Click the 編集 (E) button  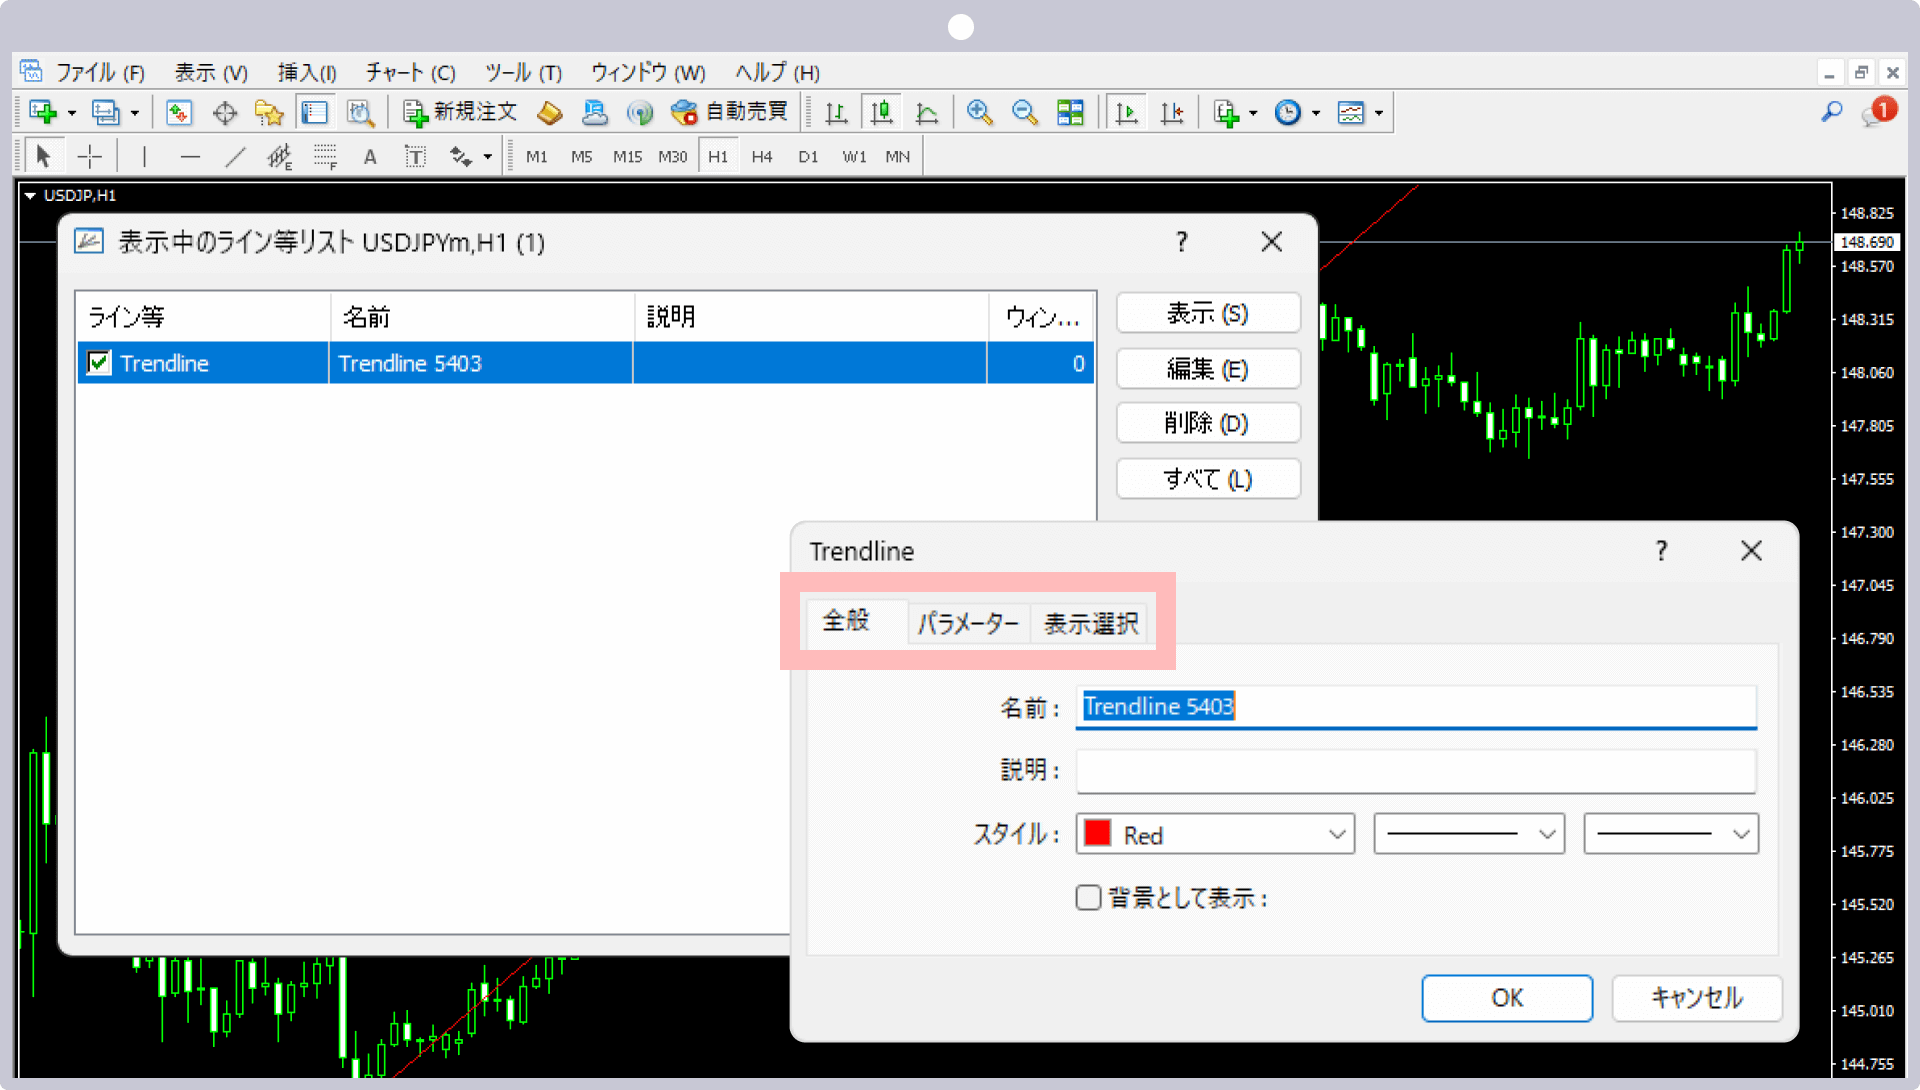pos(1208,369)
